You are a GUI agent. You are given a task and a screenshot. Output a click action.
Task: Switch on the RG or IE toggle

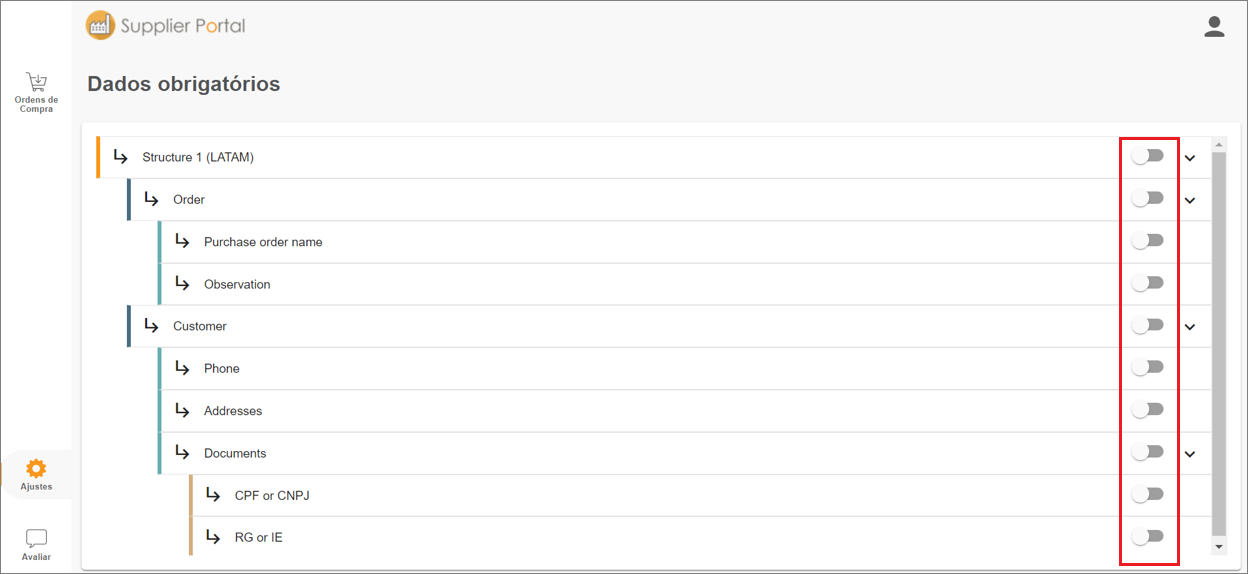tap(1148, 536)
